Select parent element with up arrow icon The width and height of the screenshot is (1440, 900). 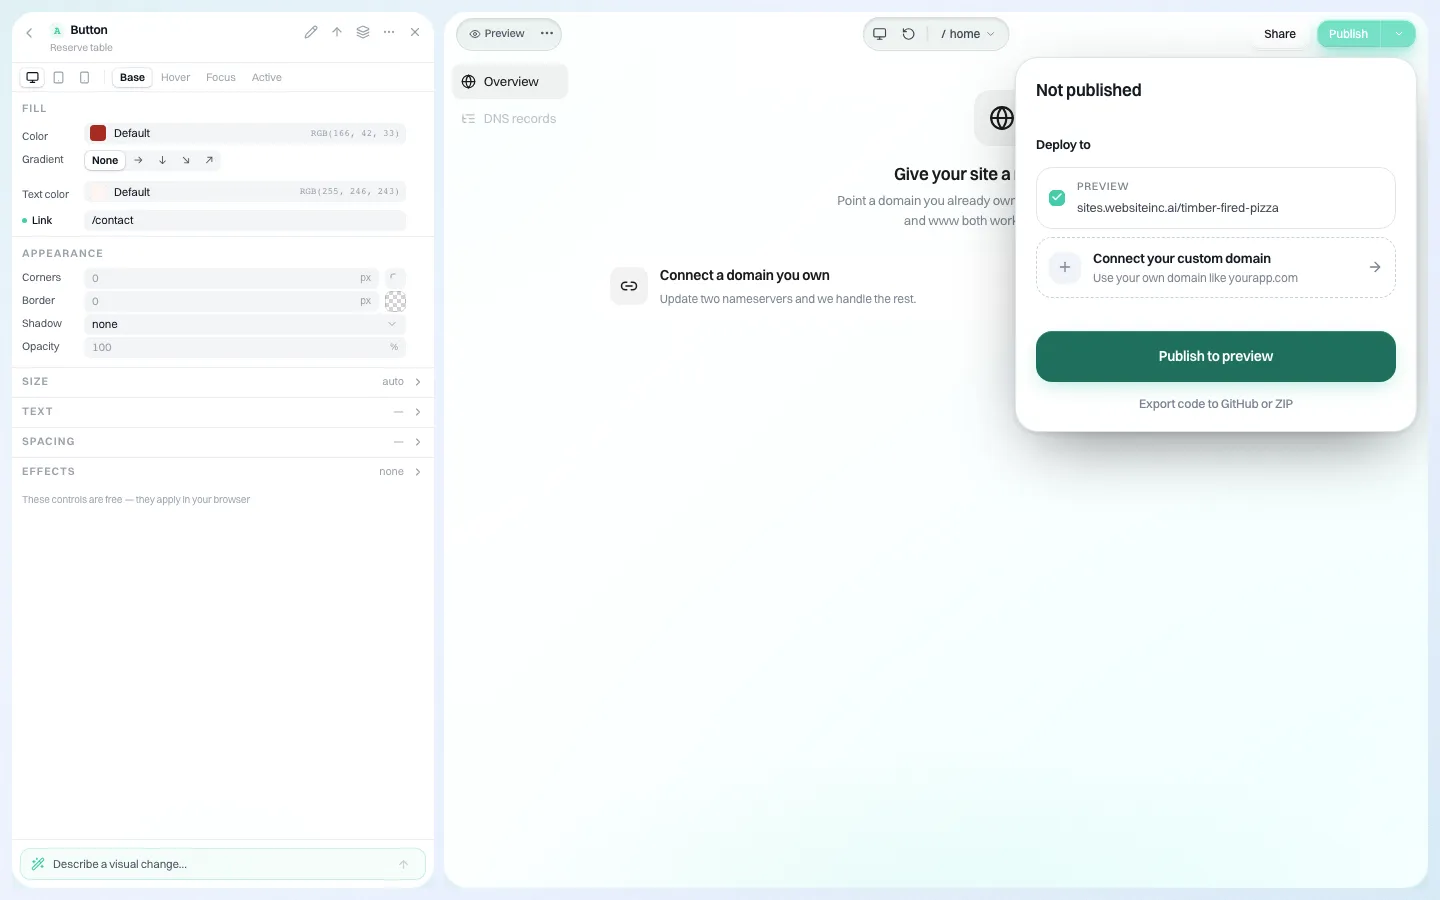pyautogui.click(x=337, y=32)
